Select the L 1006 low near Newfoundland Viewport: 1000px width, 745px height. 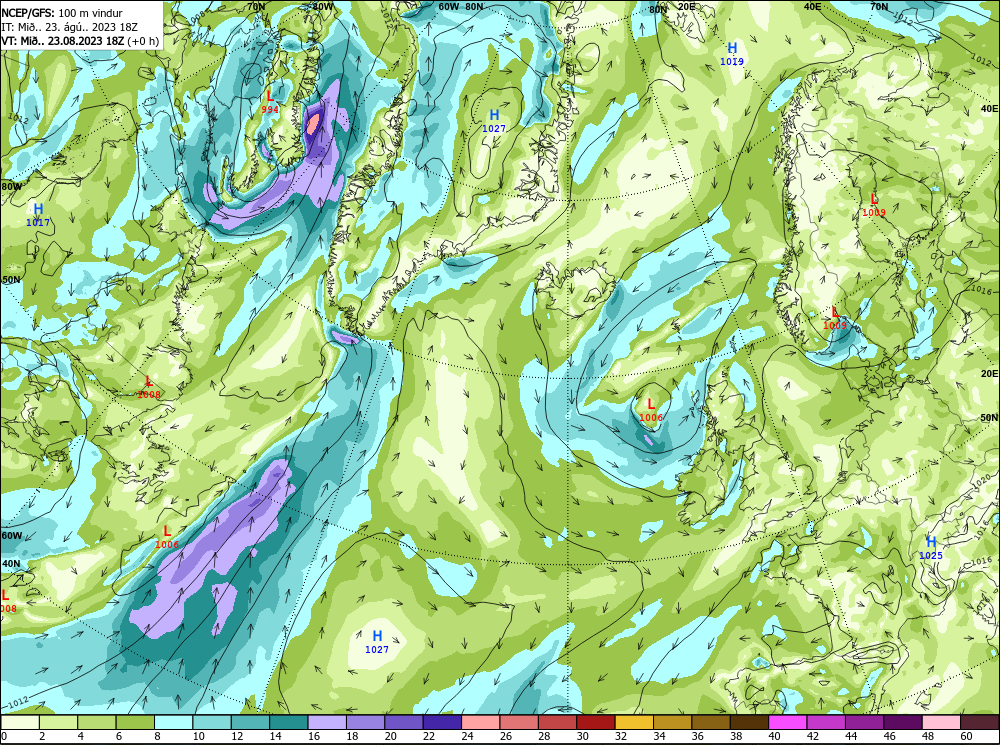(x=167, y=537)
